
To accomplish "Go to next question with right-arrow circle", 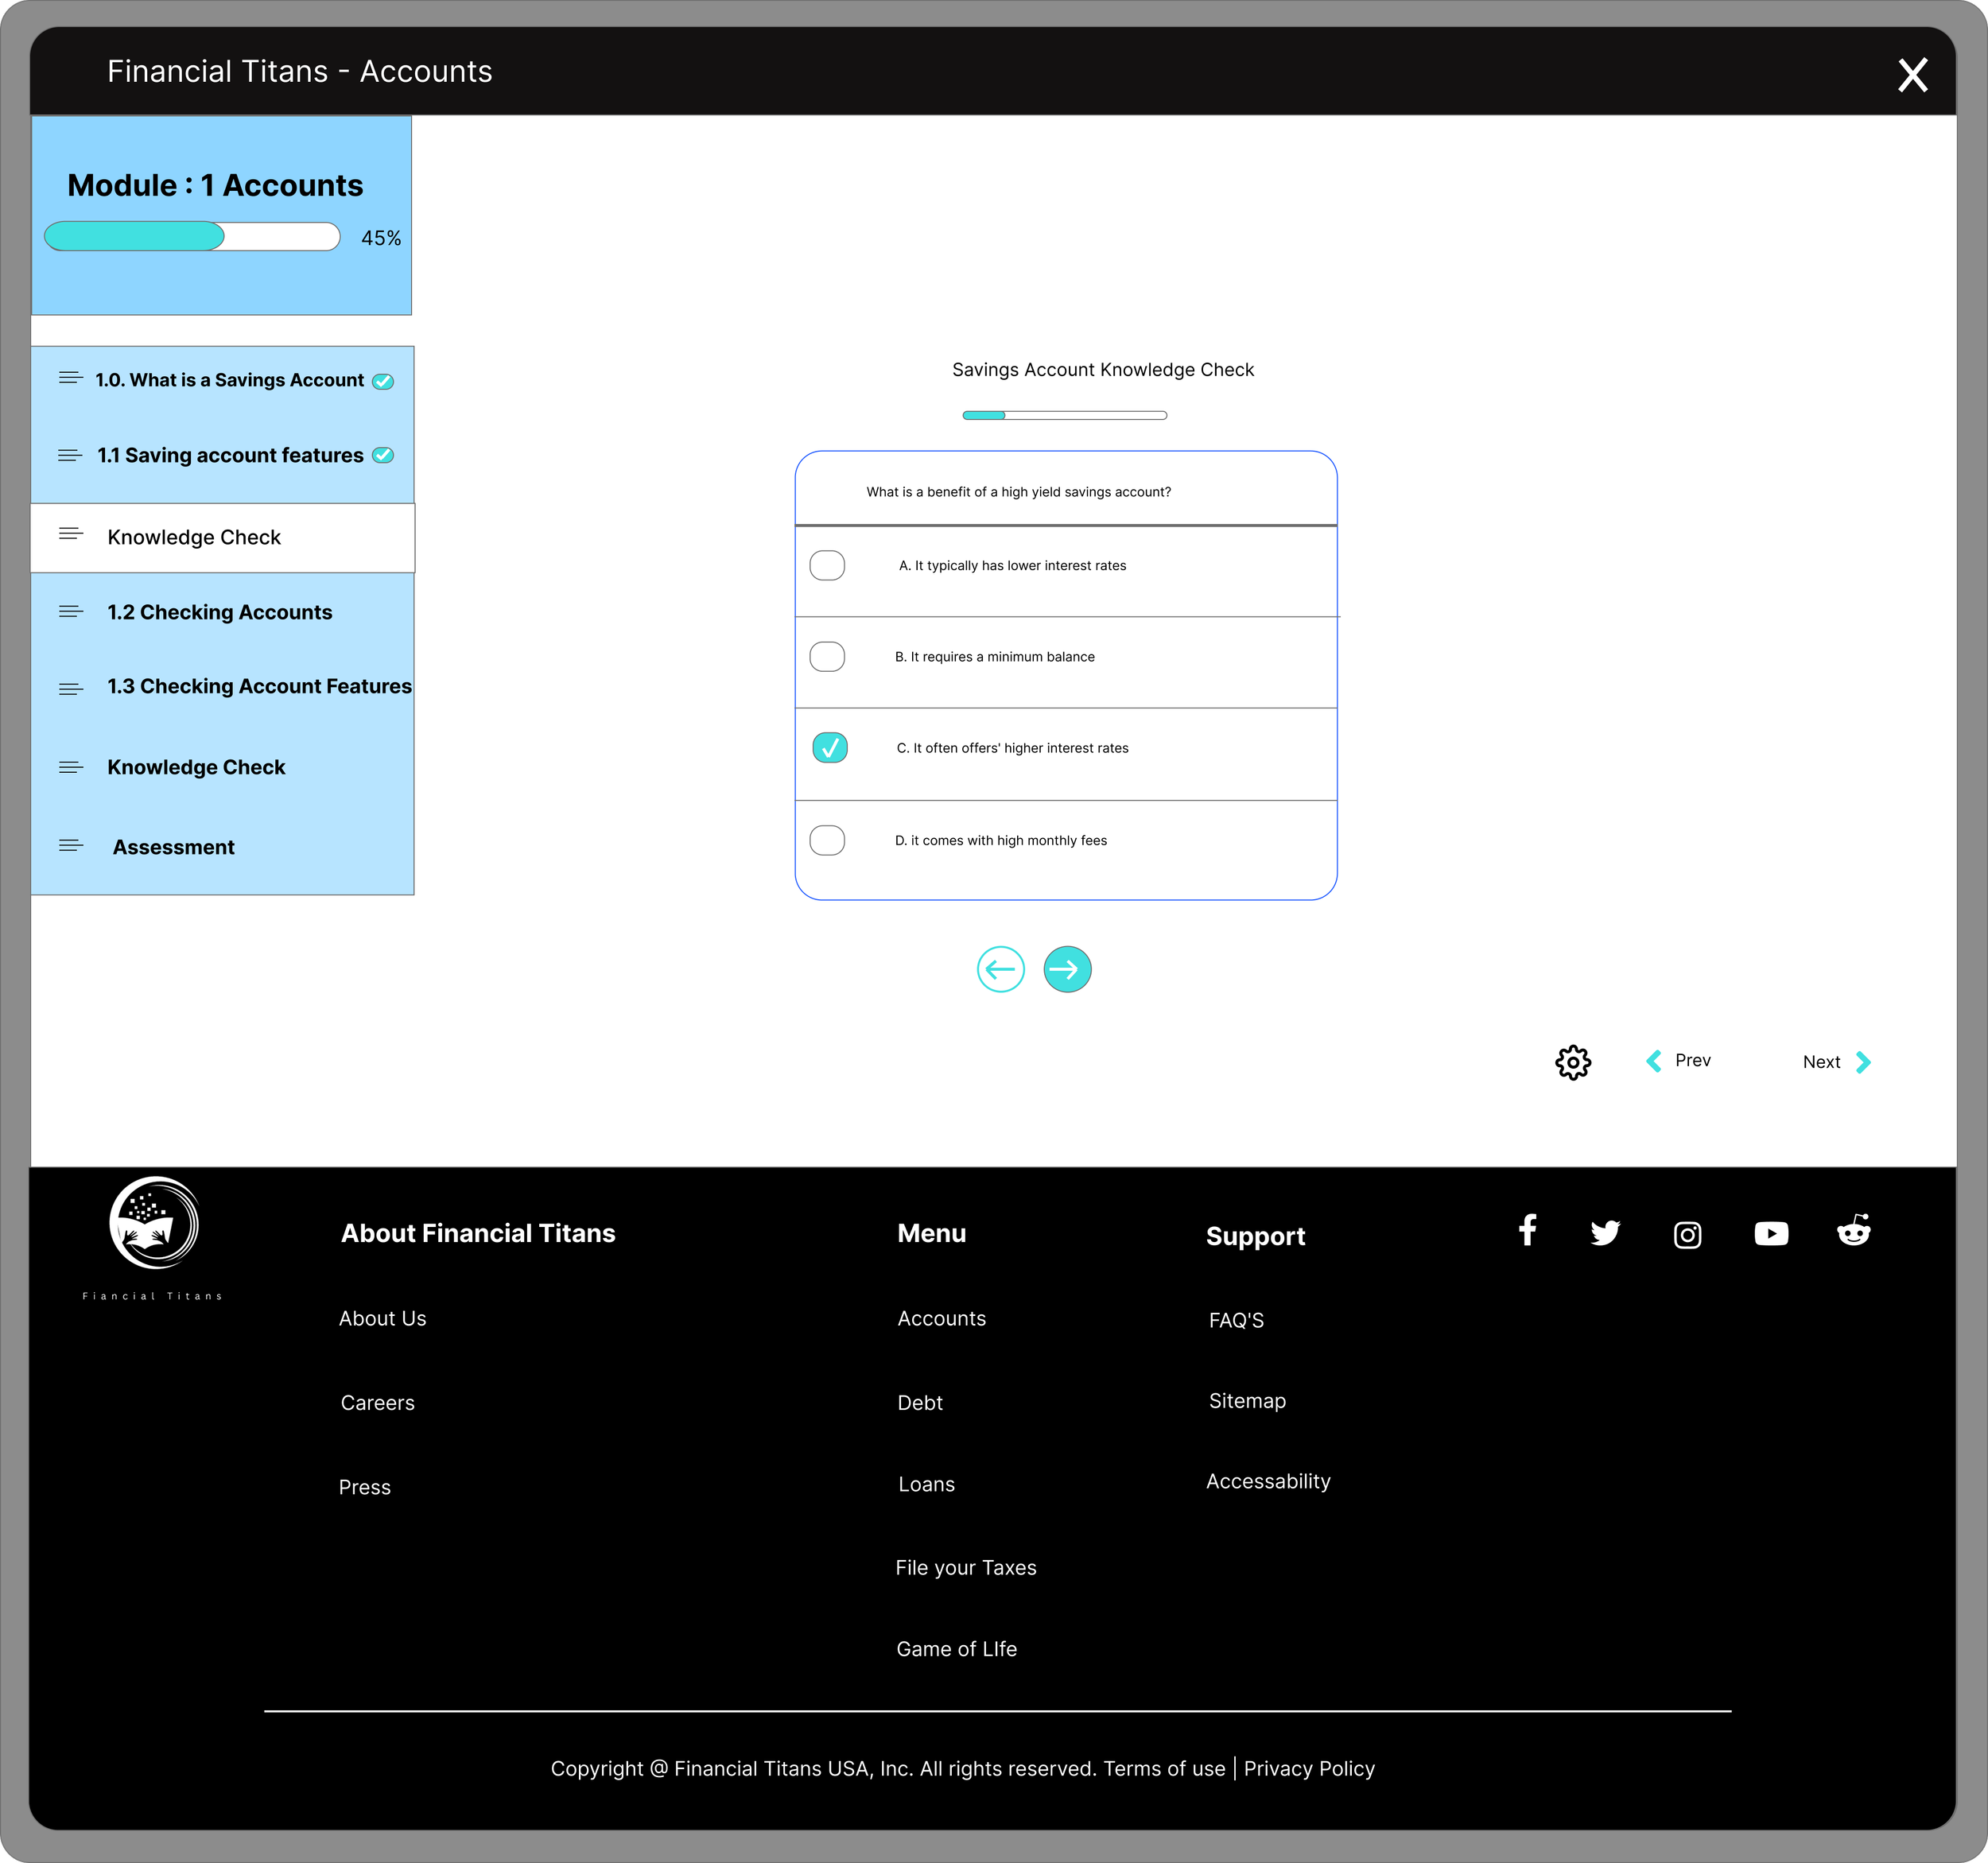I will coord(1067,969).
